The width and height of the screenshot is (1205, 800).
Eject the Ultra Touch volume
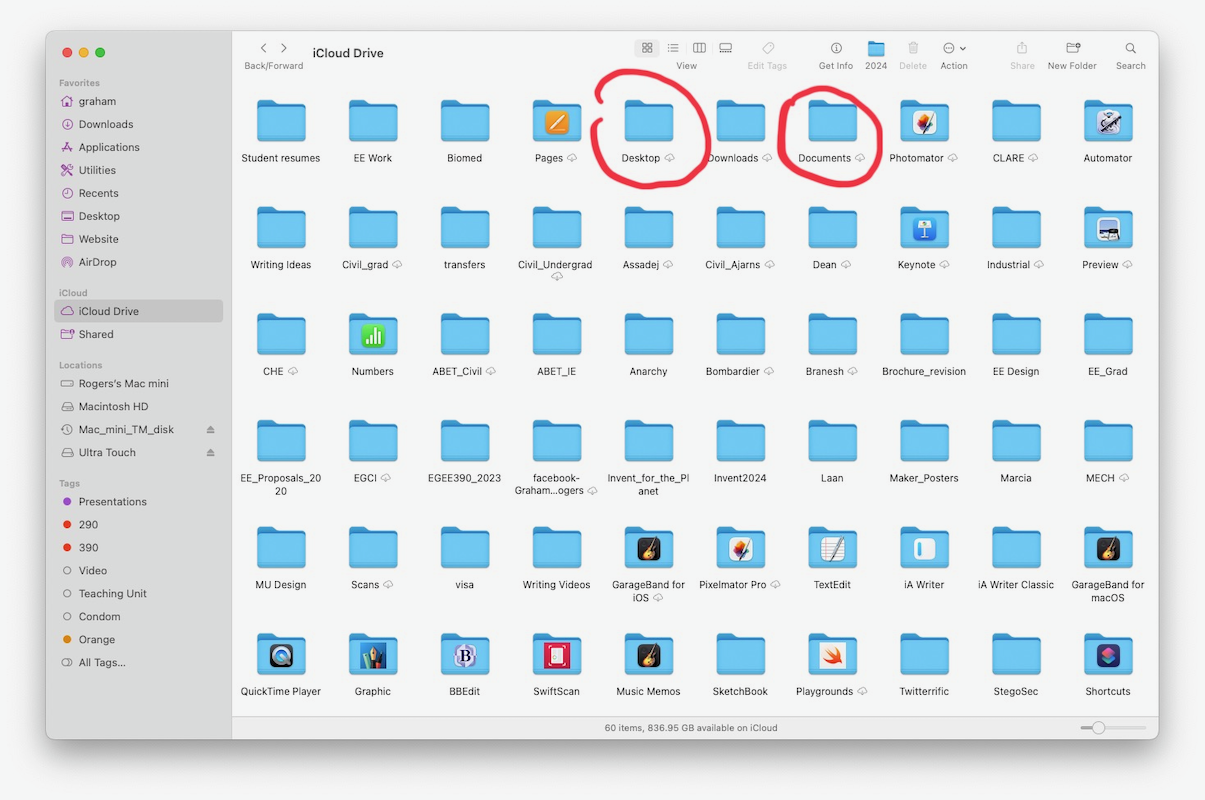[210, 452]
